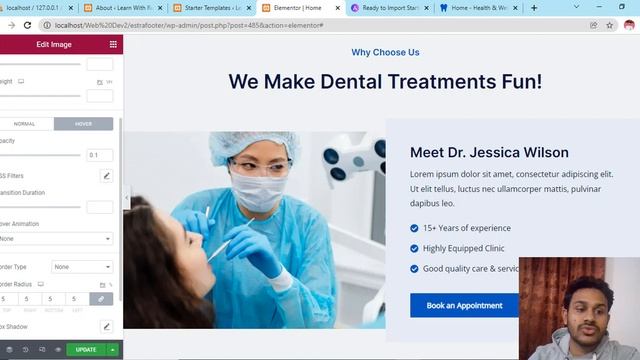Viewport: 640px width, 360px height.
Task: Adjust the Opacity slider
Action: tap(40, 155)
